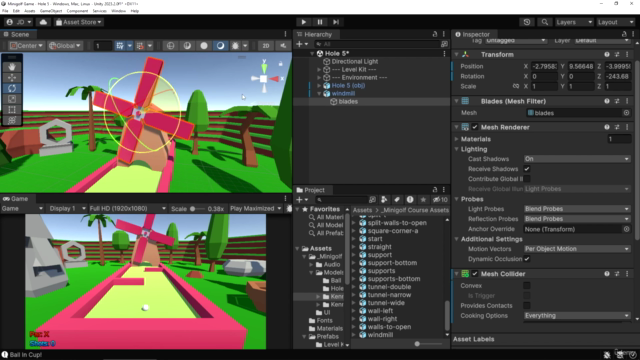Image resolution: width=640 pixels, height=360 pixels.
Task: Open Reflection Probes dropdown
Action: [577, 219]
